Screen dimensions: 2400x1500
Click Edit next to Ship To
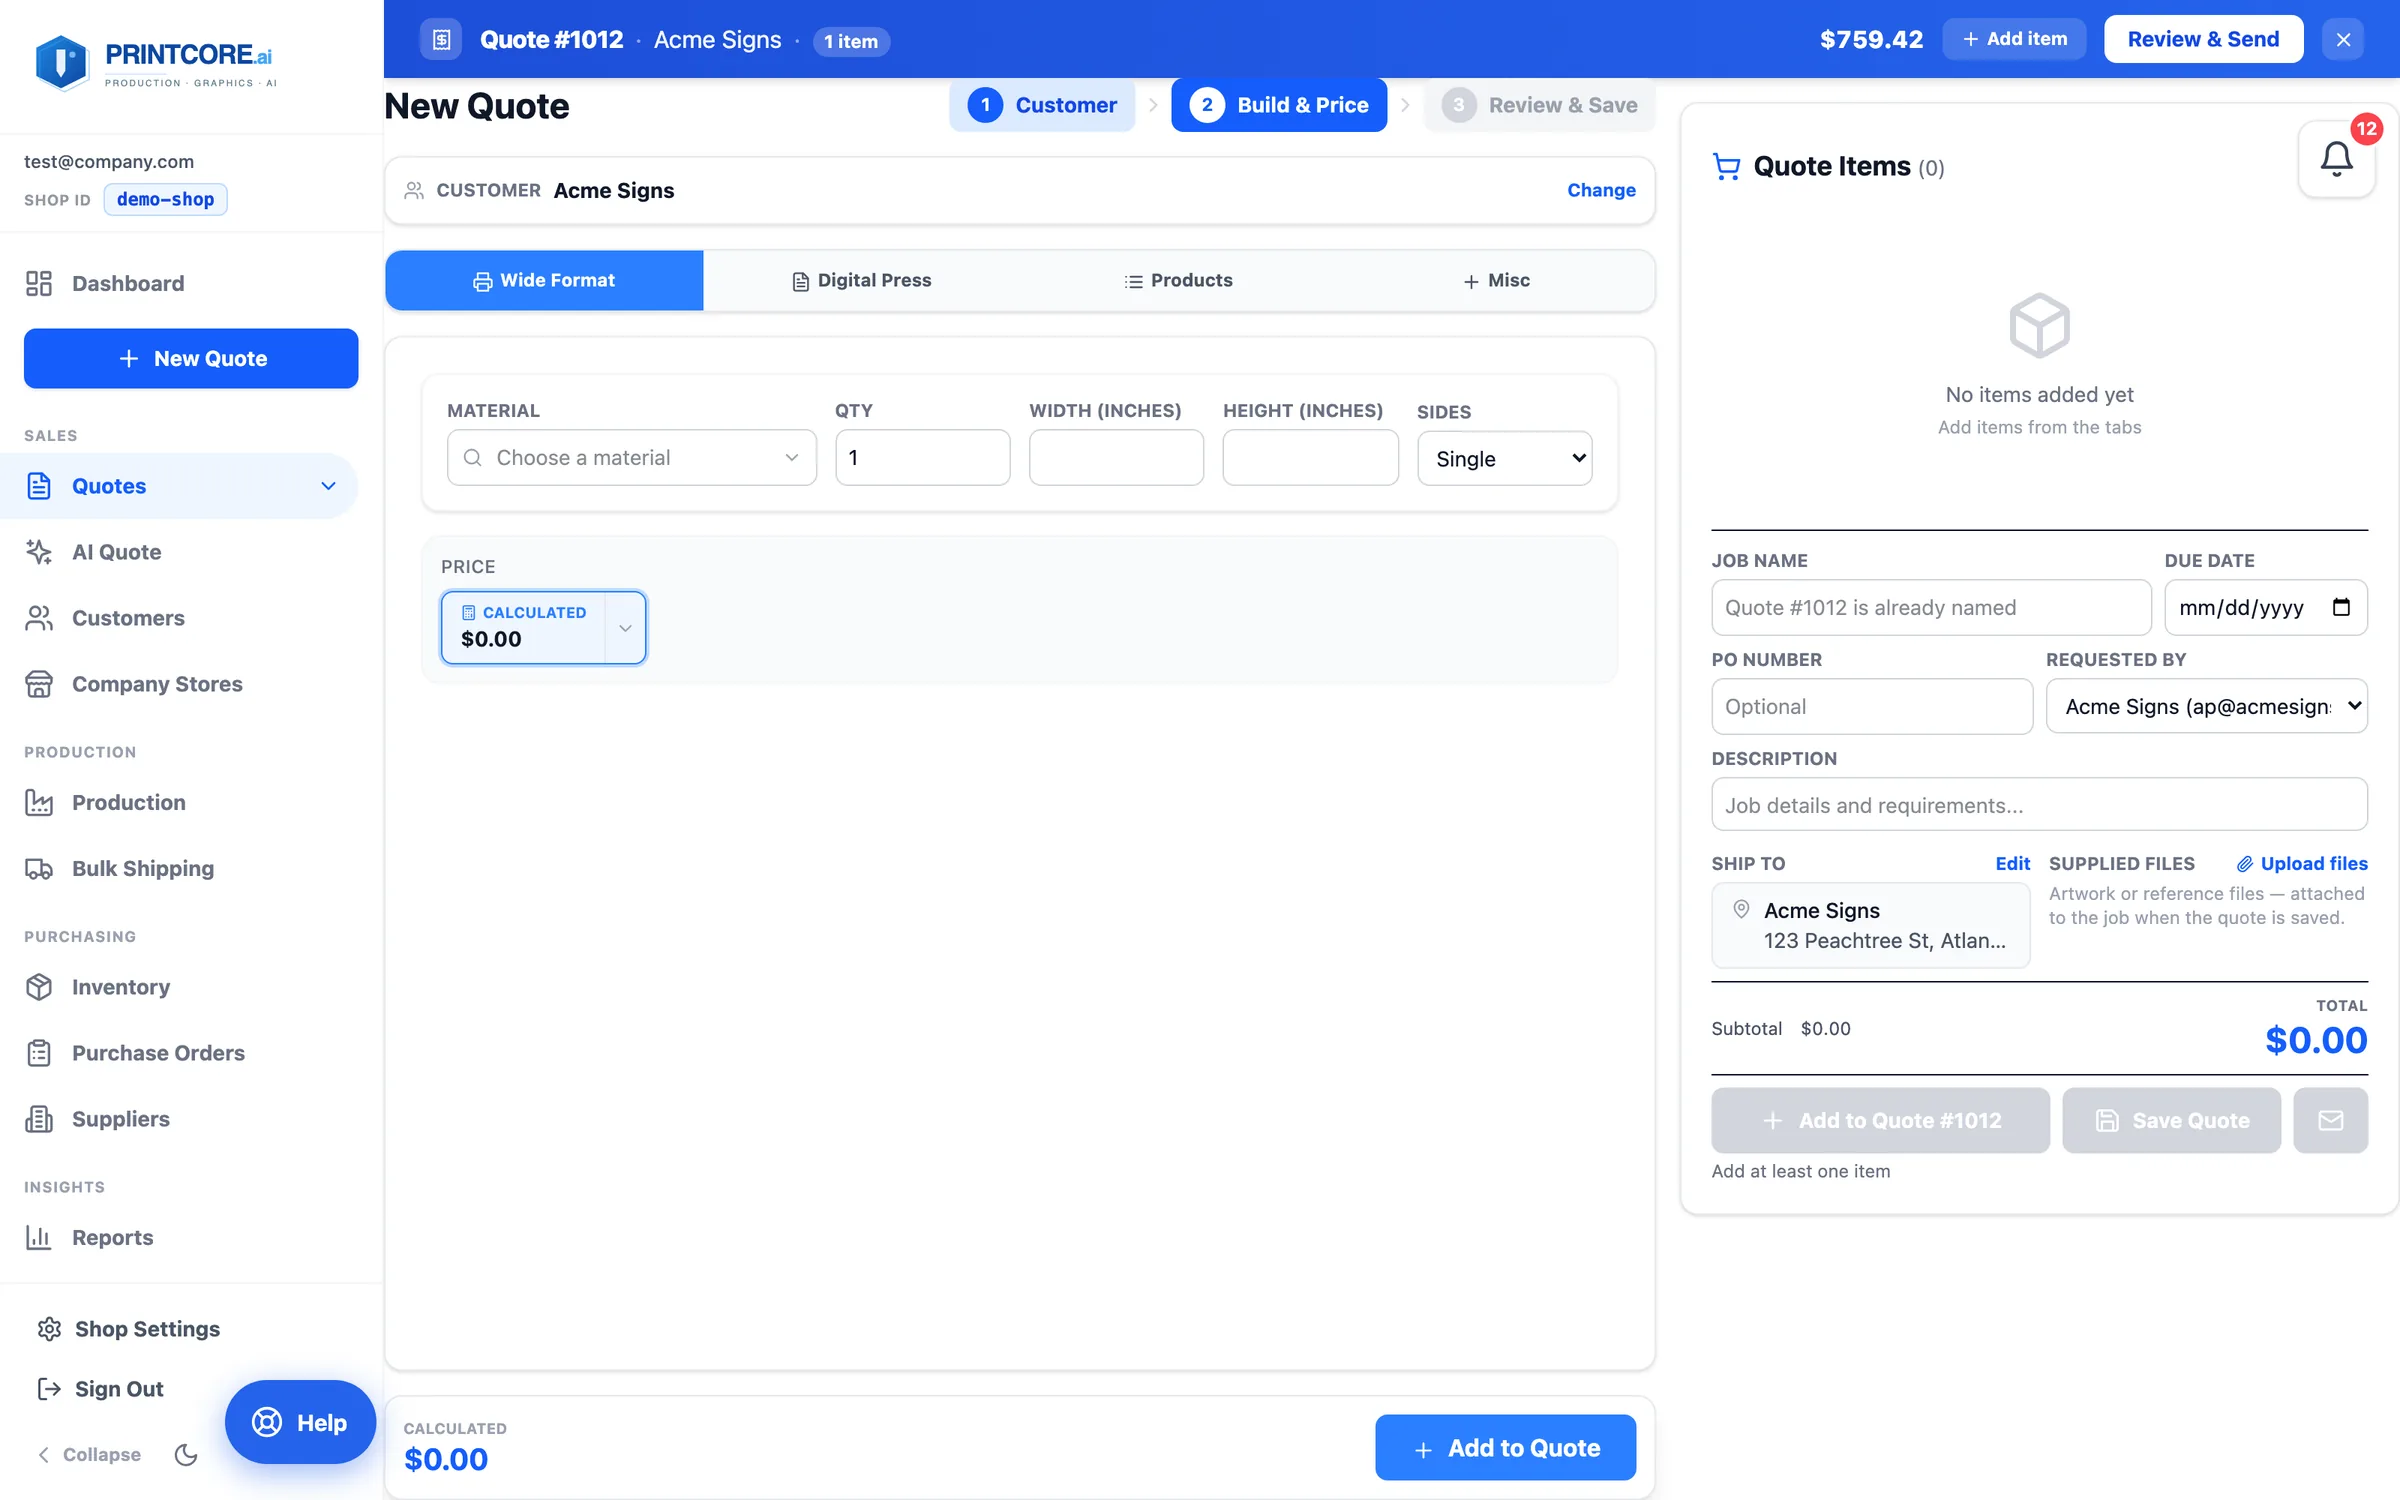2012,863
